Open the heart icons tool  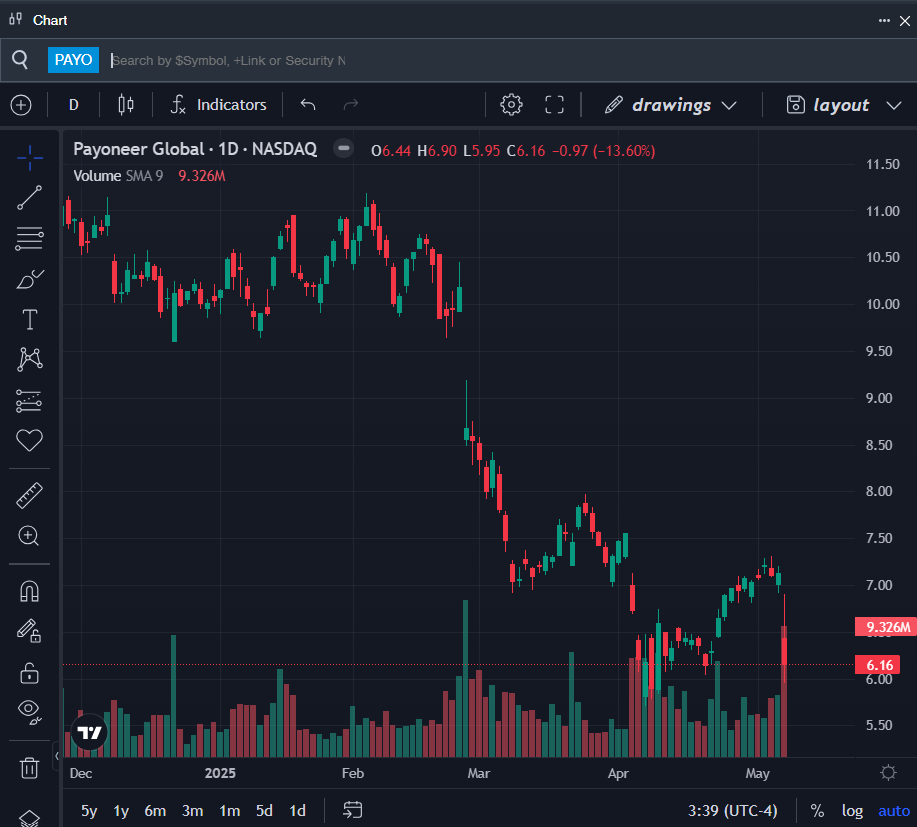[29, 440]
